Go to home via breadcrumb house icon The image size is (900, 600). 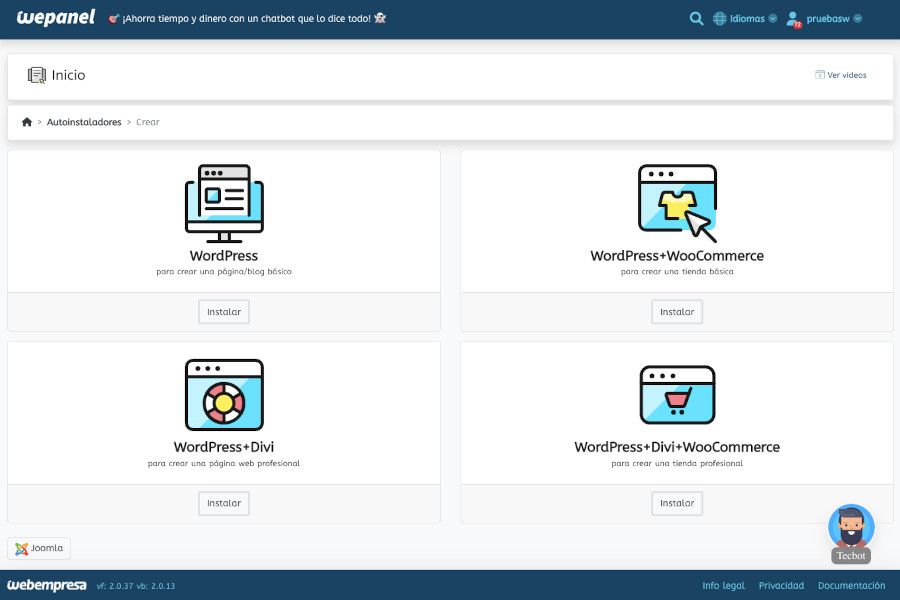point(27,122)
